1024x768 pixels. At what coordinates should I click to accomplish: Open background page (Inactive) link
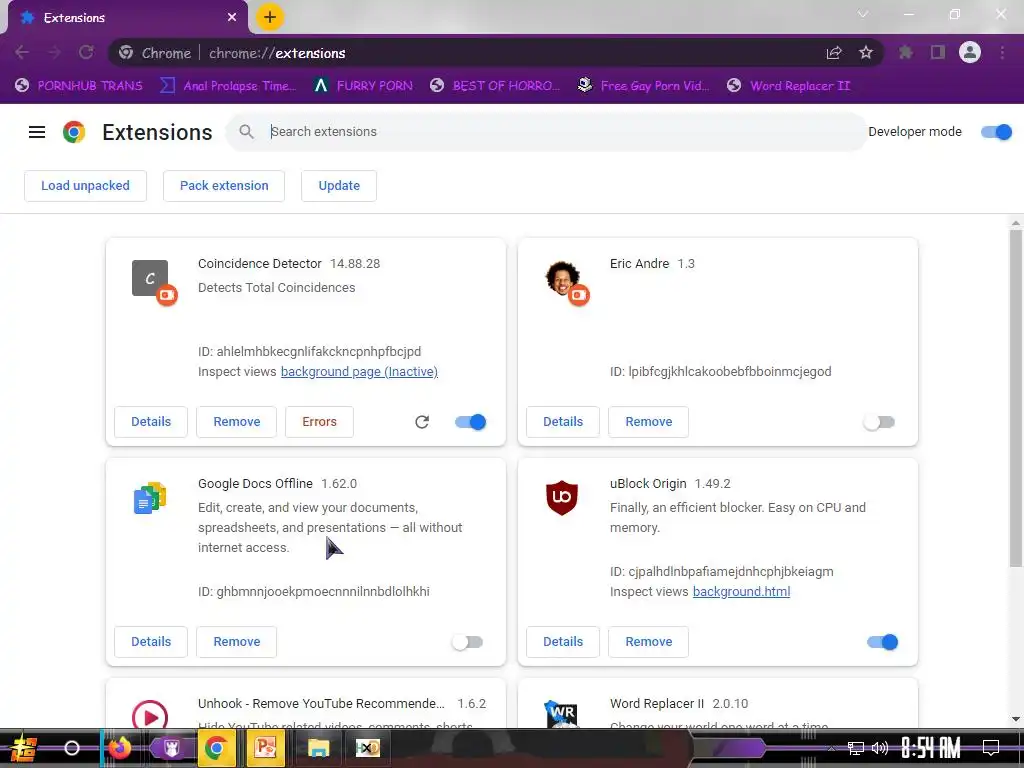pos(359,372)
